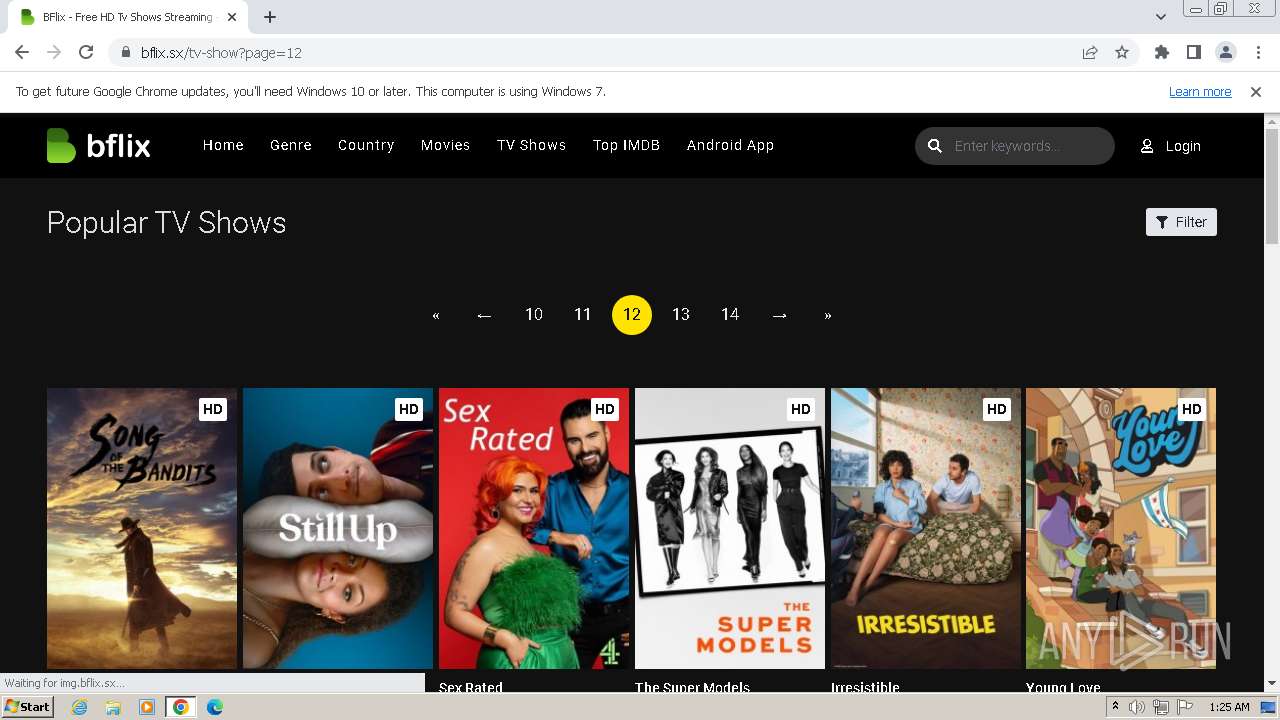
Task: Click the address bar URL
Action: point(221,53)
